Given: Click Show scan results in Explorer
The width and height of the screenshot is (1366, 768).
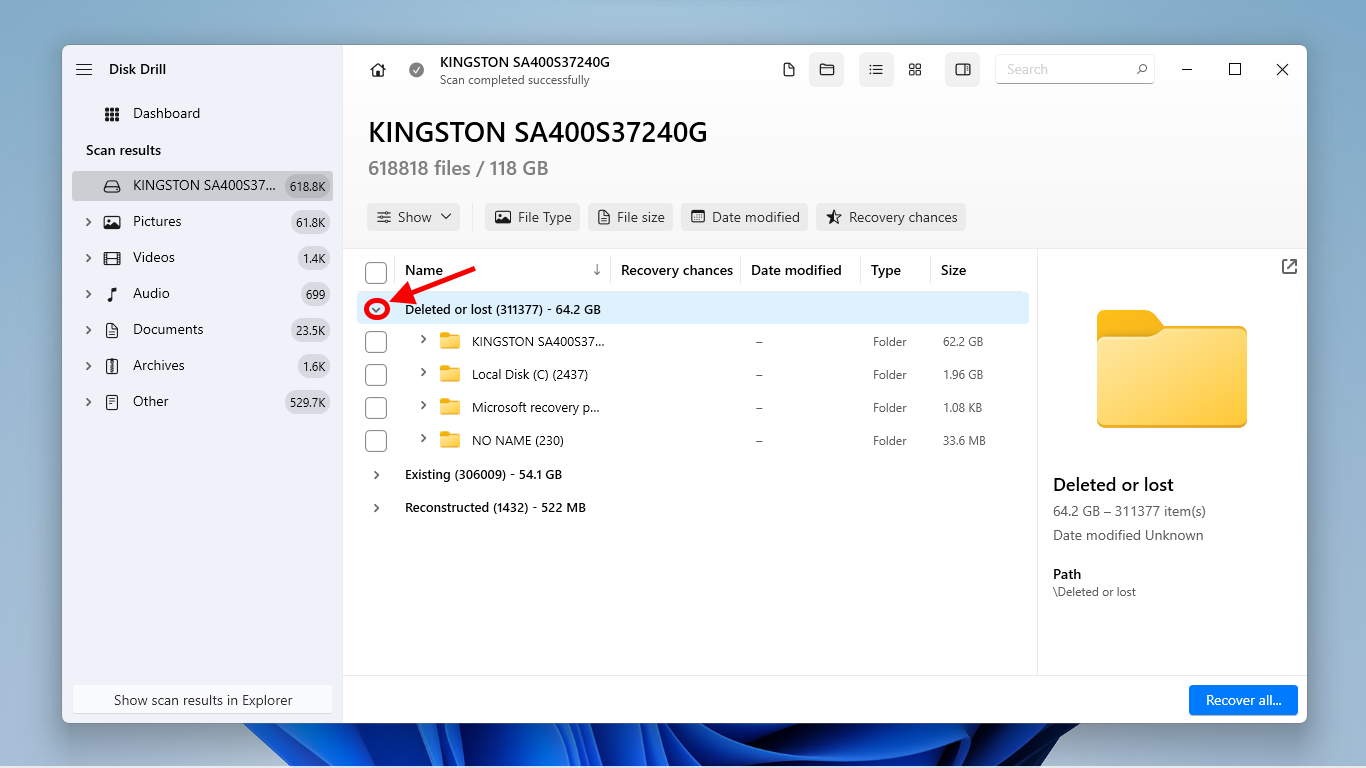Looking at the screenshot, I should [203, 700].
